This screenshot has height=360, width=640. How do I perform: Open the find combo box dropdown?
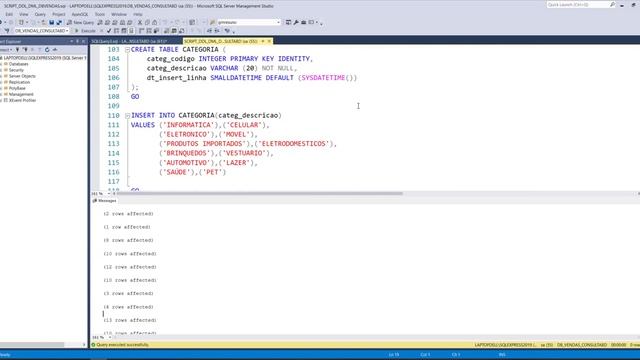pyautogui.click(x=278, y=22)
